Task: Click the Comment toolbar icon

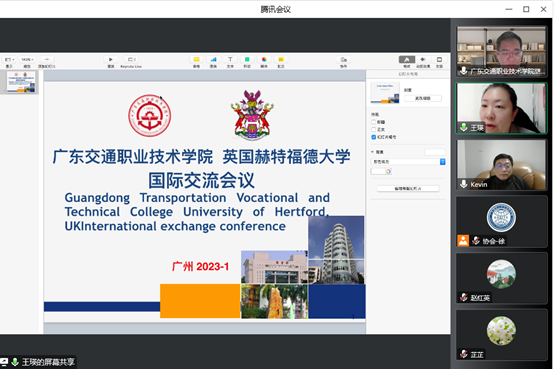Action: coord(281,59)
